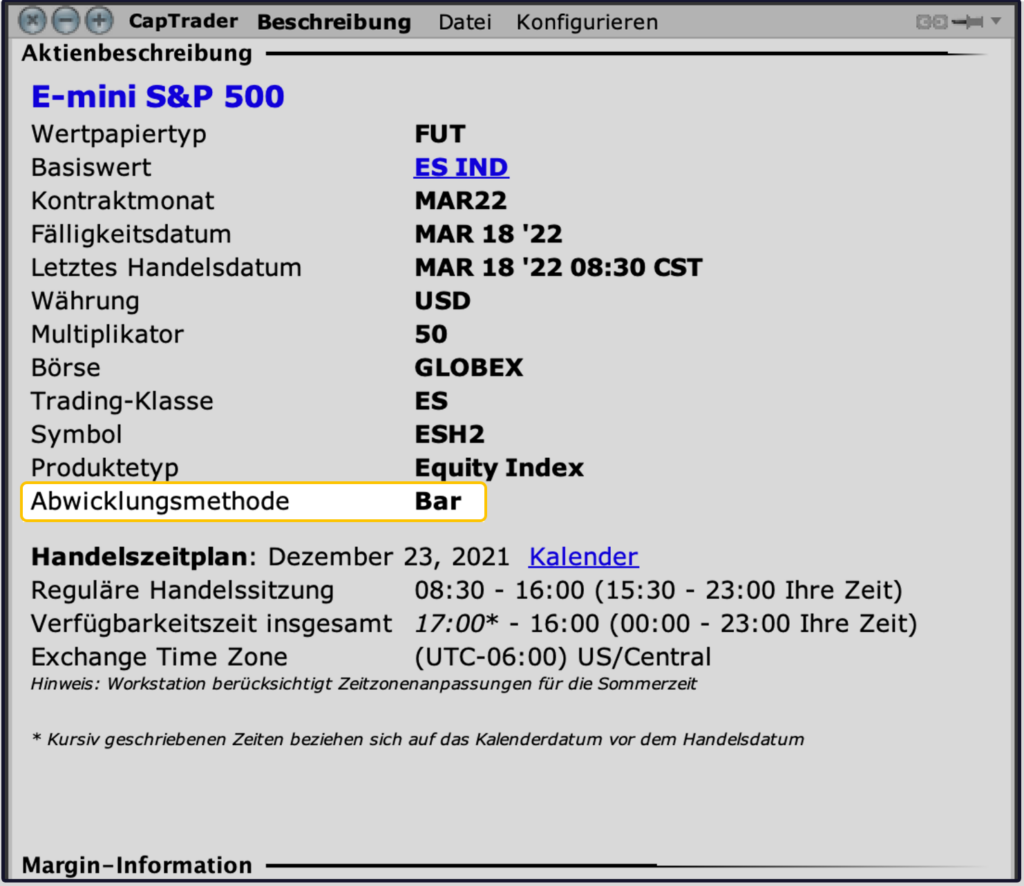
Task: Click the Aktienbeschreibung section header
Action: [x=137, y=54]
